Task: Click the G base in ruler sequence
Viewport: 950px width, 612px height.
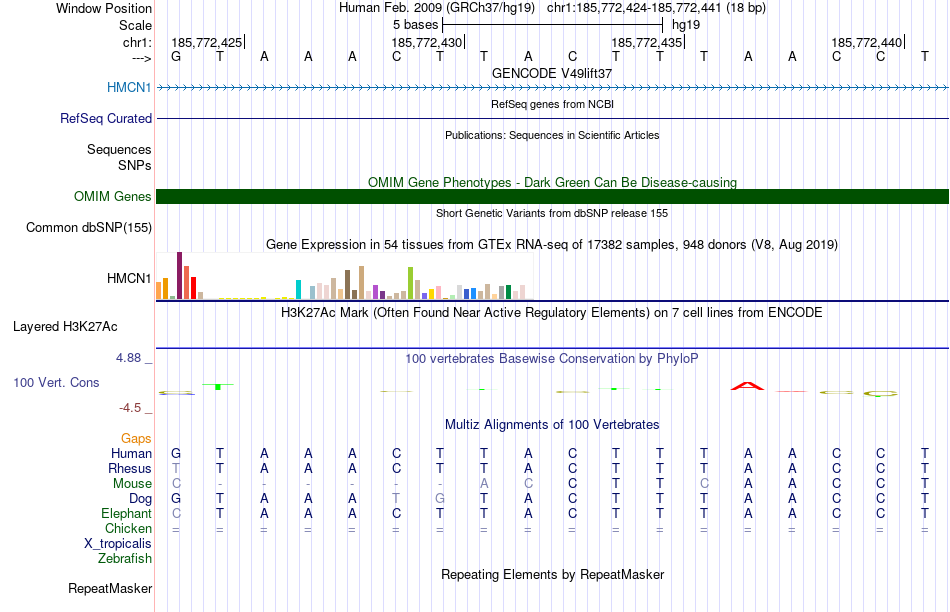Action: point(176,56)
